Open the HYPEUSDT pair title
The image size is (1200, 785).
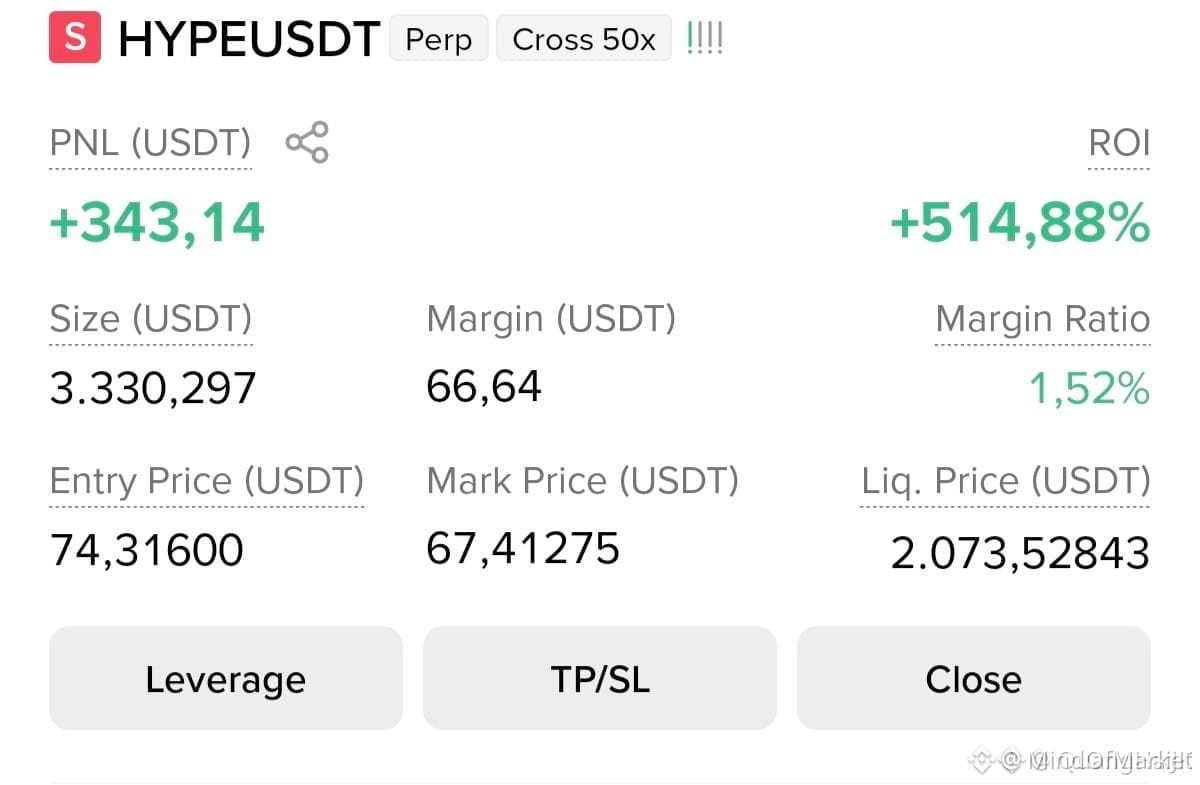[249, 39]
